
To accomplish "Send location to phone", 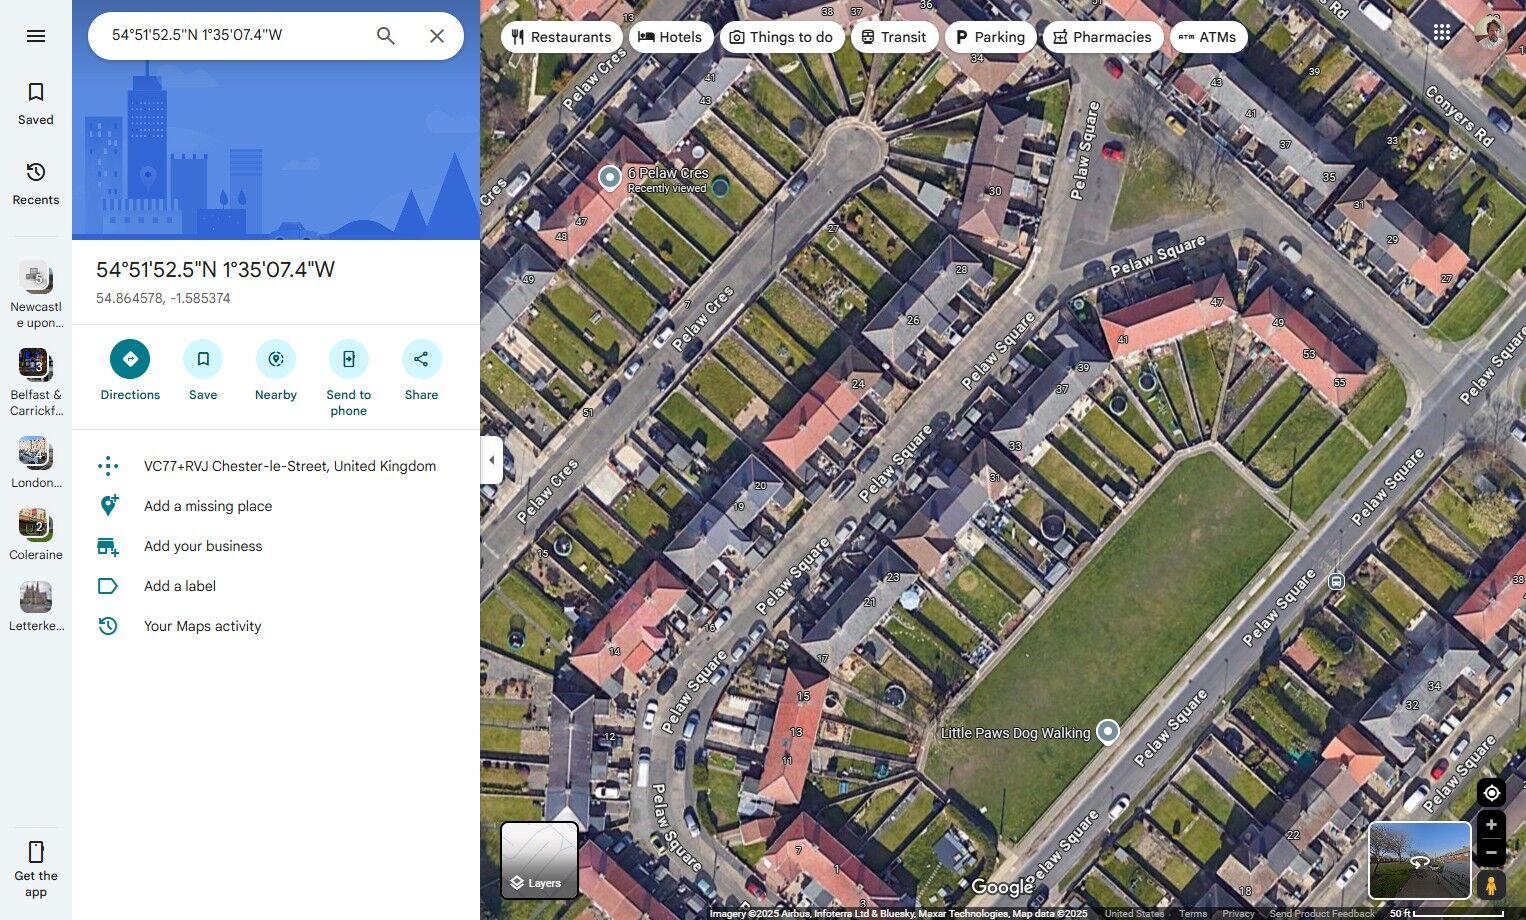I will point(349,379).
